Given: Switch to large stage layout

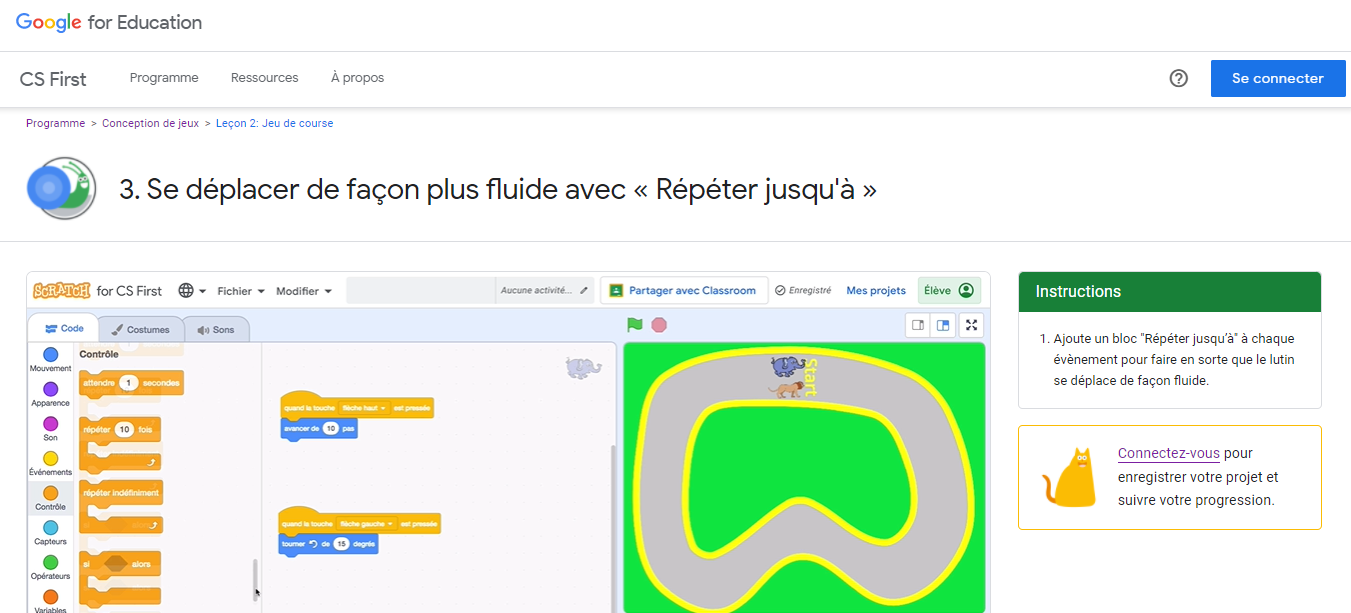Looking at the screenshot, I should (942, 325).
